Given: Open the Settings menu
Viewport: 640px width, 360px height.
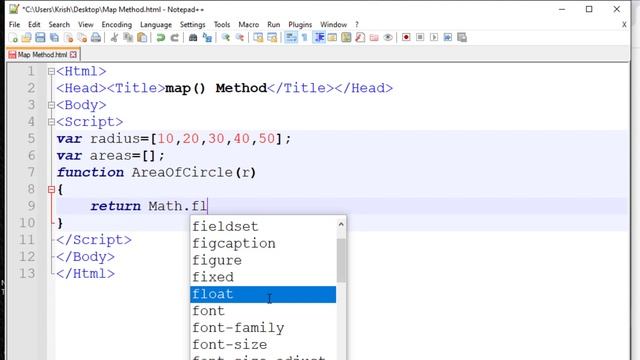Looking at the screenshot, I should click(192, 24).
